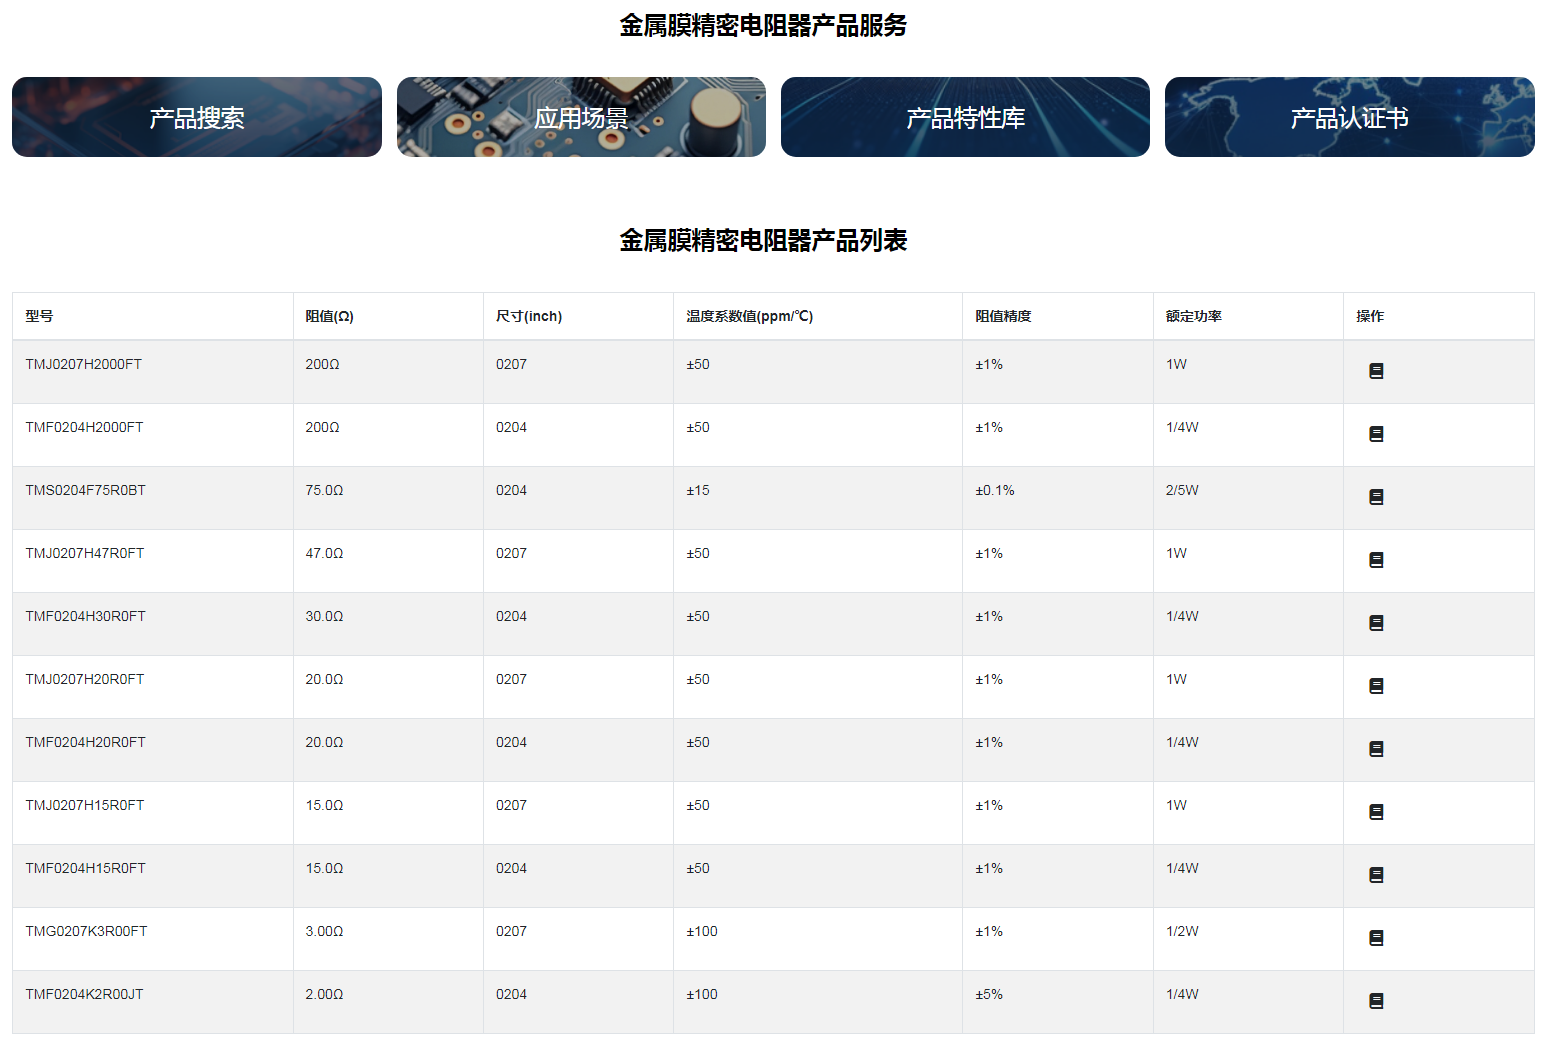The height and width of the screenshot is (1041, 1548).
Task: View details icon for TMS0204F75R0BT
Action: pyautogui.click(x=1376, y=497)
